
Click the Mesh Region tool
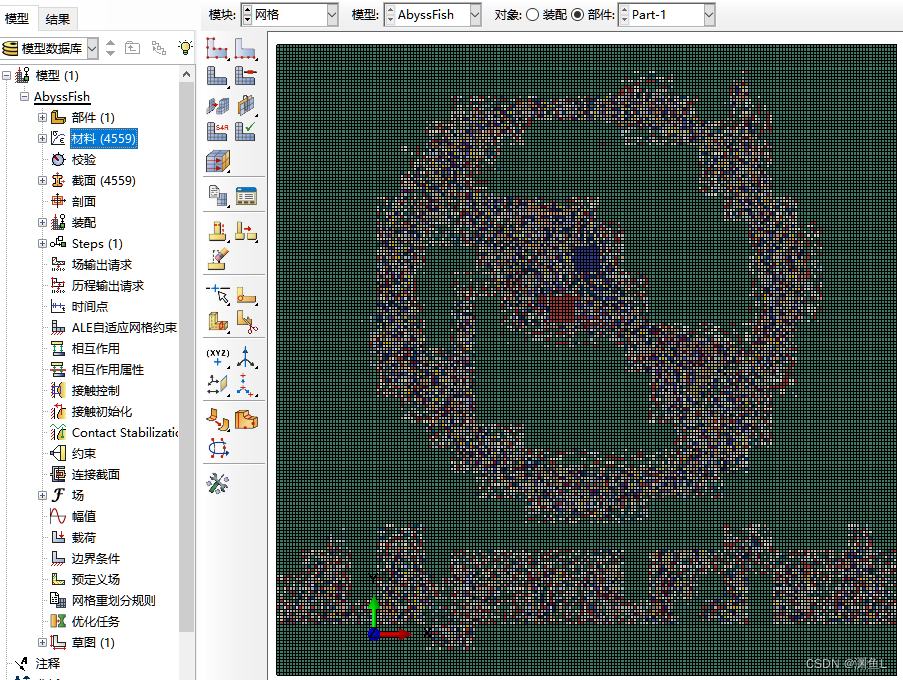(246, 76)
